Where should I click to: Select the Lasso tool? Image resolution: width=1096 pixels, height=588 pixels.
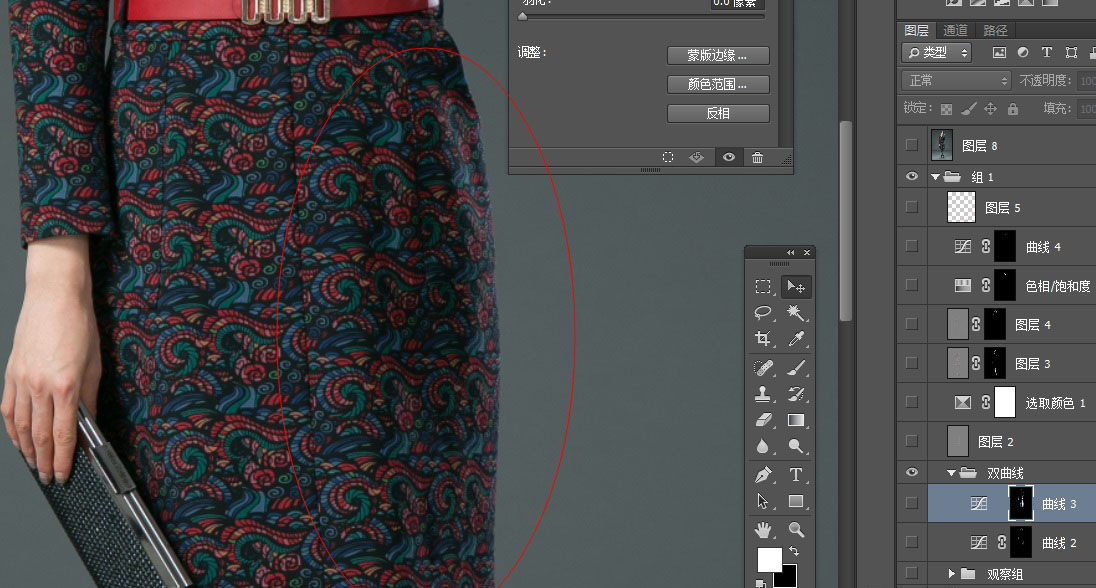point(763,313)
